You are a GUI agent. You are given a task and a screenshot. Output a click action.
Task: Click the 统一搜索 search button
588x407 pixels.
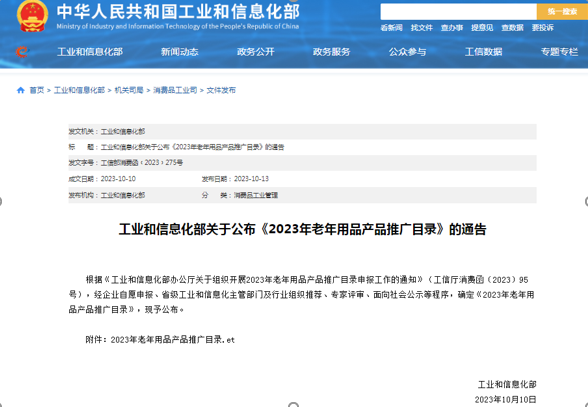(562, 12)
